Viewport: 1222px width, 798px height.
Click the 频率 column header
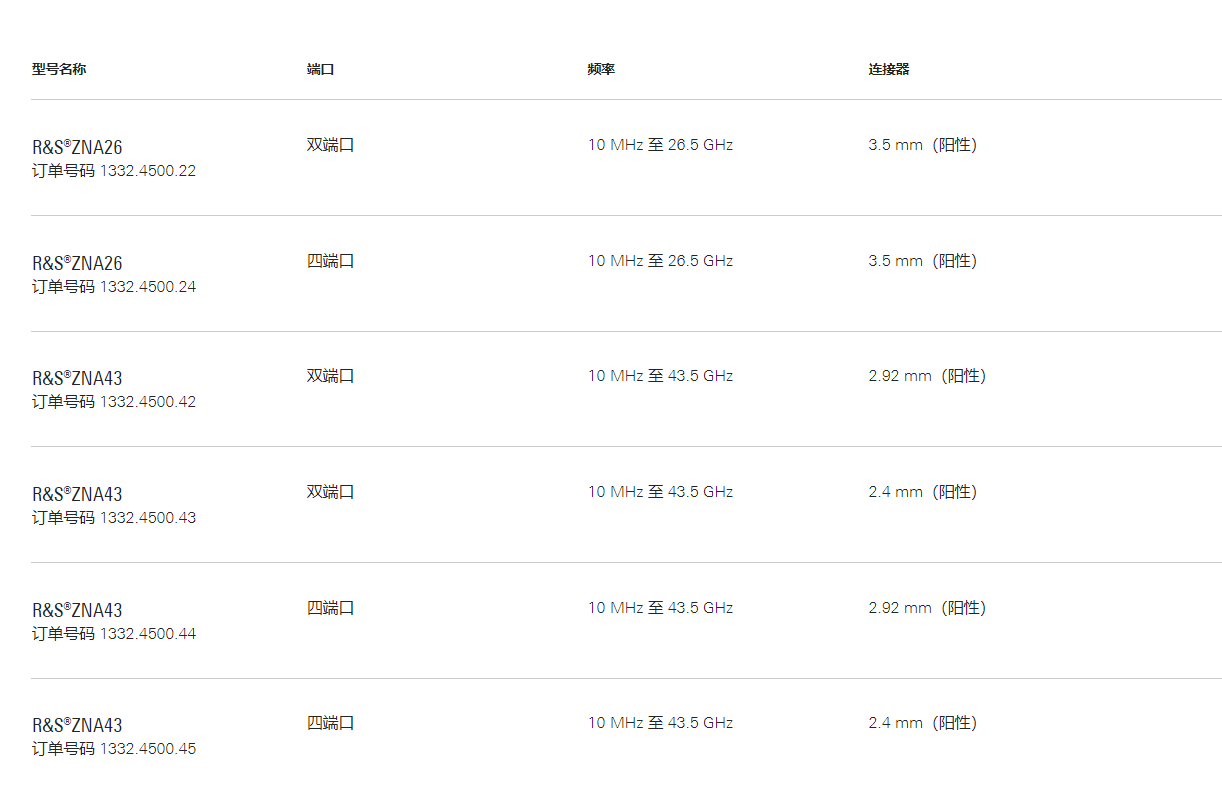click(x=601, y=70)
